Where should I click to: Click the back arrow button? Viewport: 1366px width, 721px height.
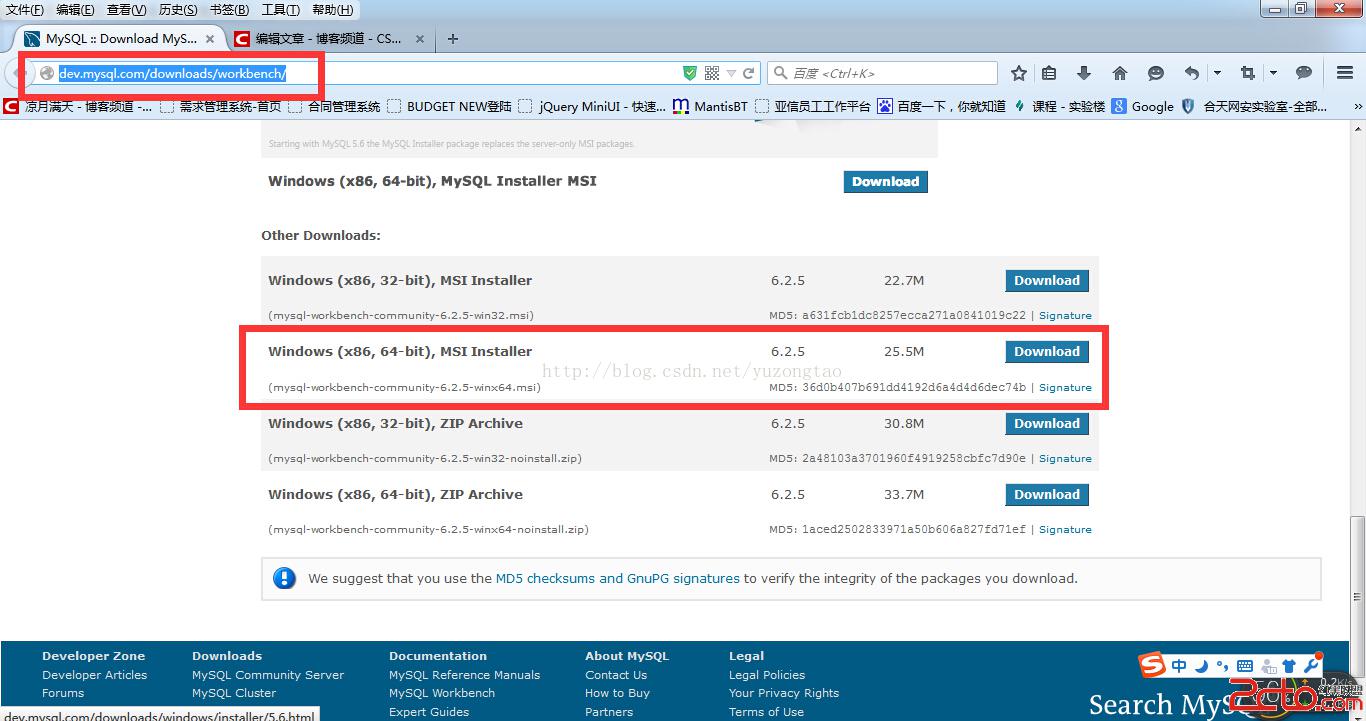point(19,73)
